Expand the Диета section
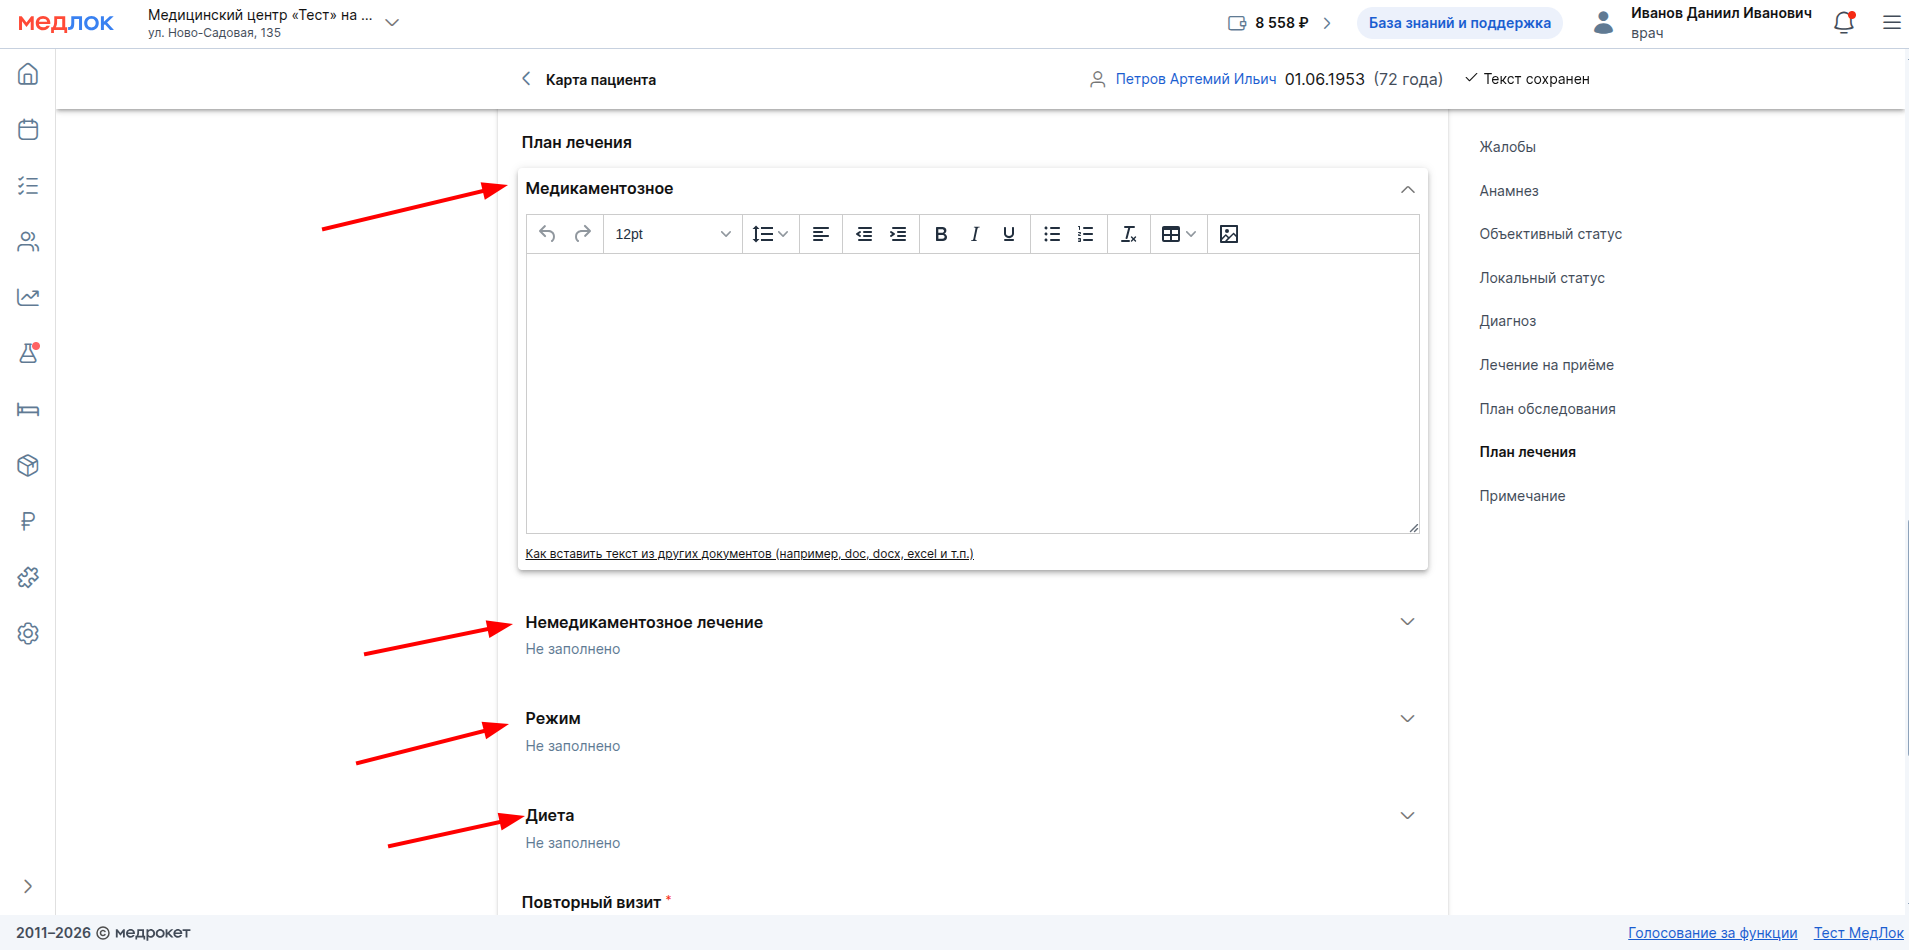1909x950 pixels. [1407, 816]
